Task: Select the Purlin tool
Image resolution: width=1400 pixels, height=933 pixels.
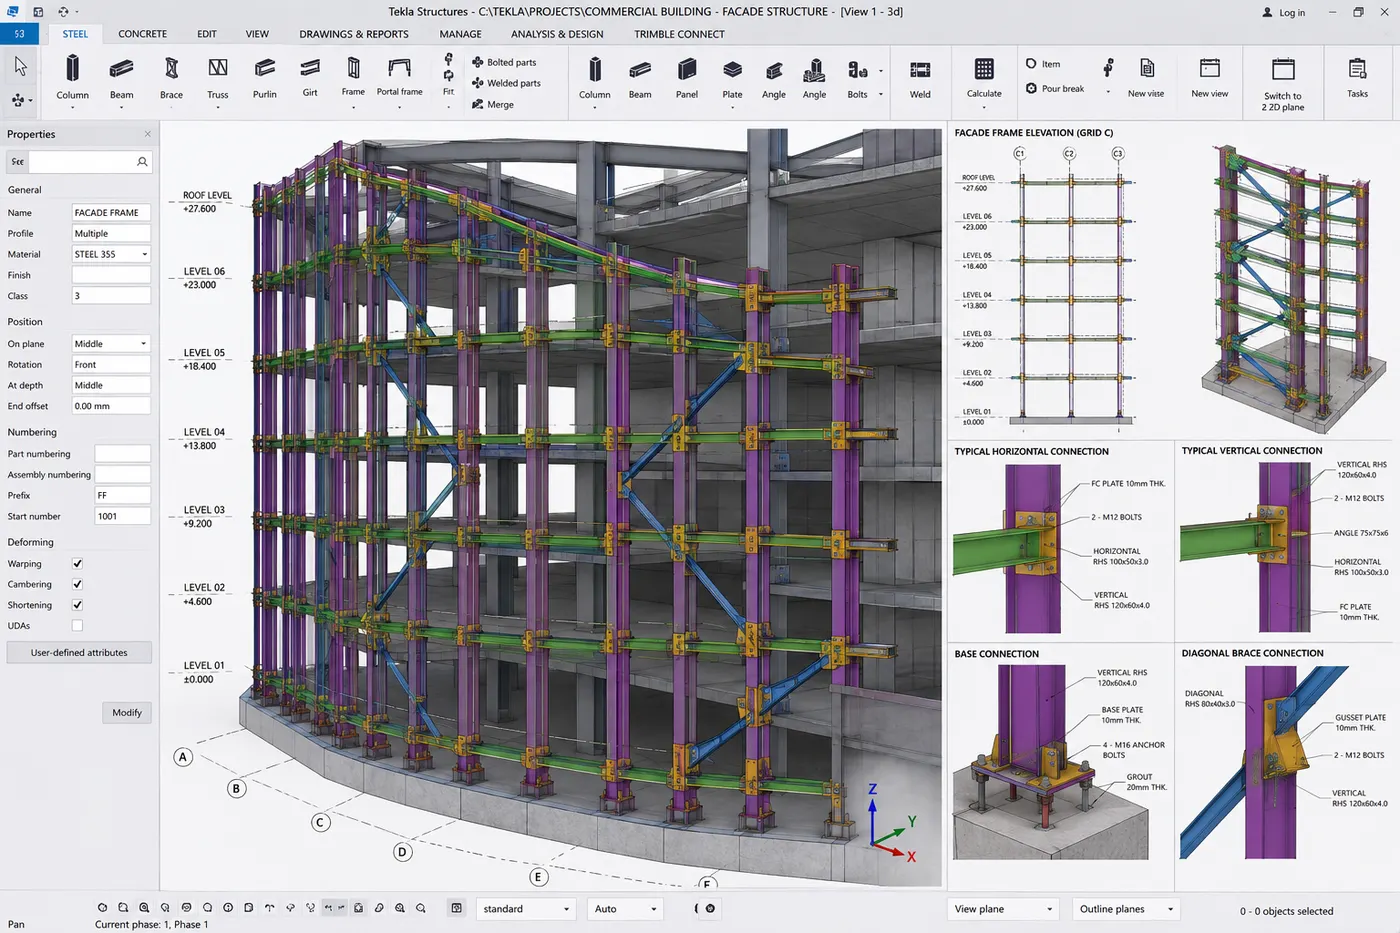Action: tap(265, 78)
